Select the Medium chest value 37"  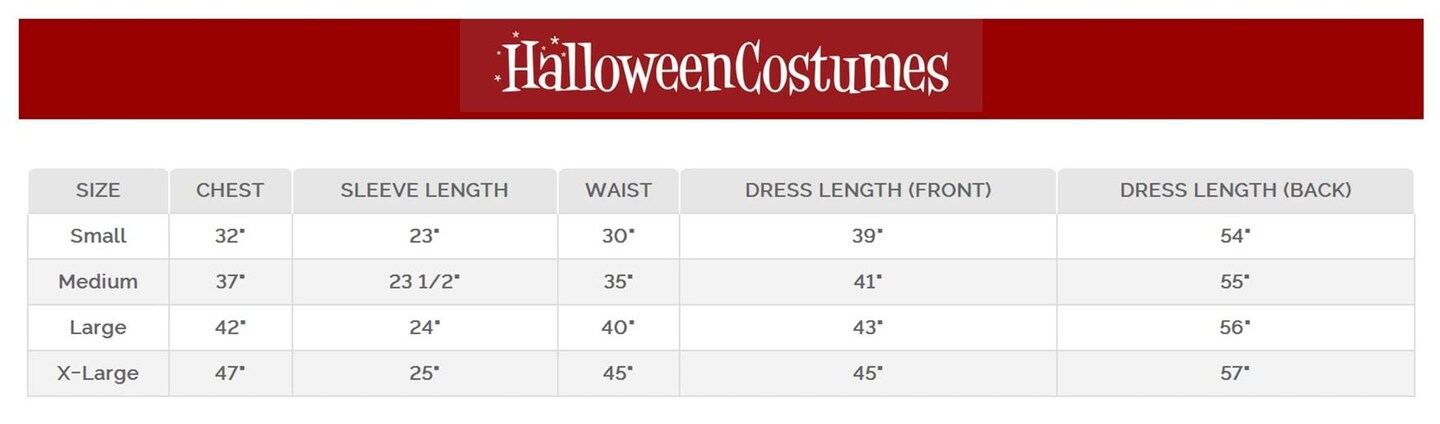tap(230, 282)
